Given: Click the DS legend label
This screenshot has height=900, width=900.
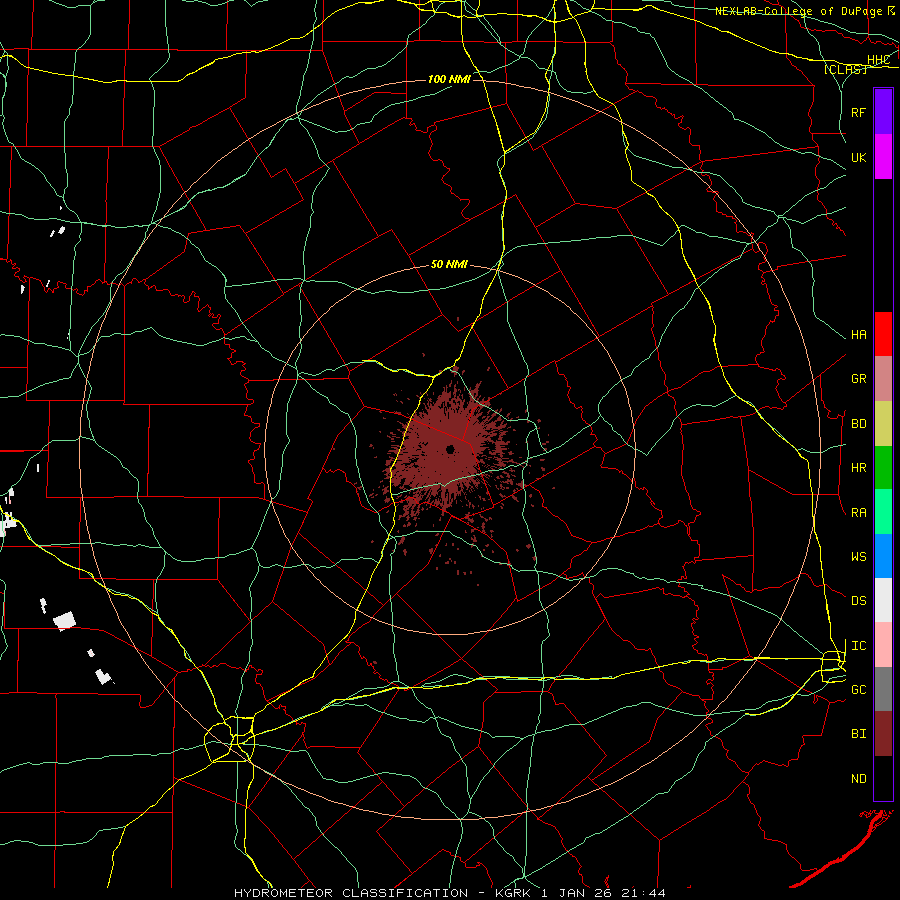Looking at the screenshot, I should [x=858, y=601].
